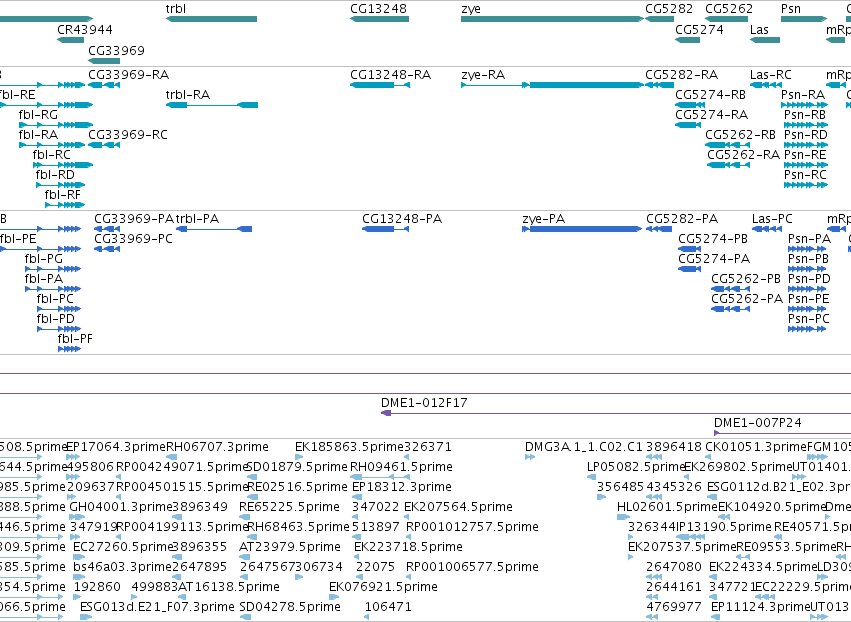Click BAC clone DME1-007P24 label
The height and width of the screenshot is (622, 851).
point(757,423)
